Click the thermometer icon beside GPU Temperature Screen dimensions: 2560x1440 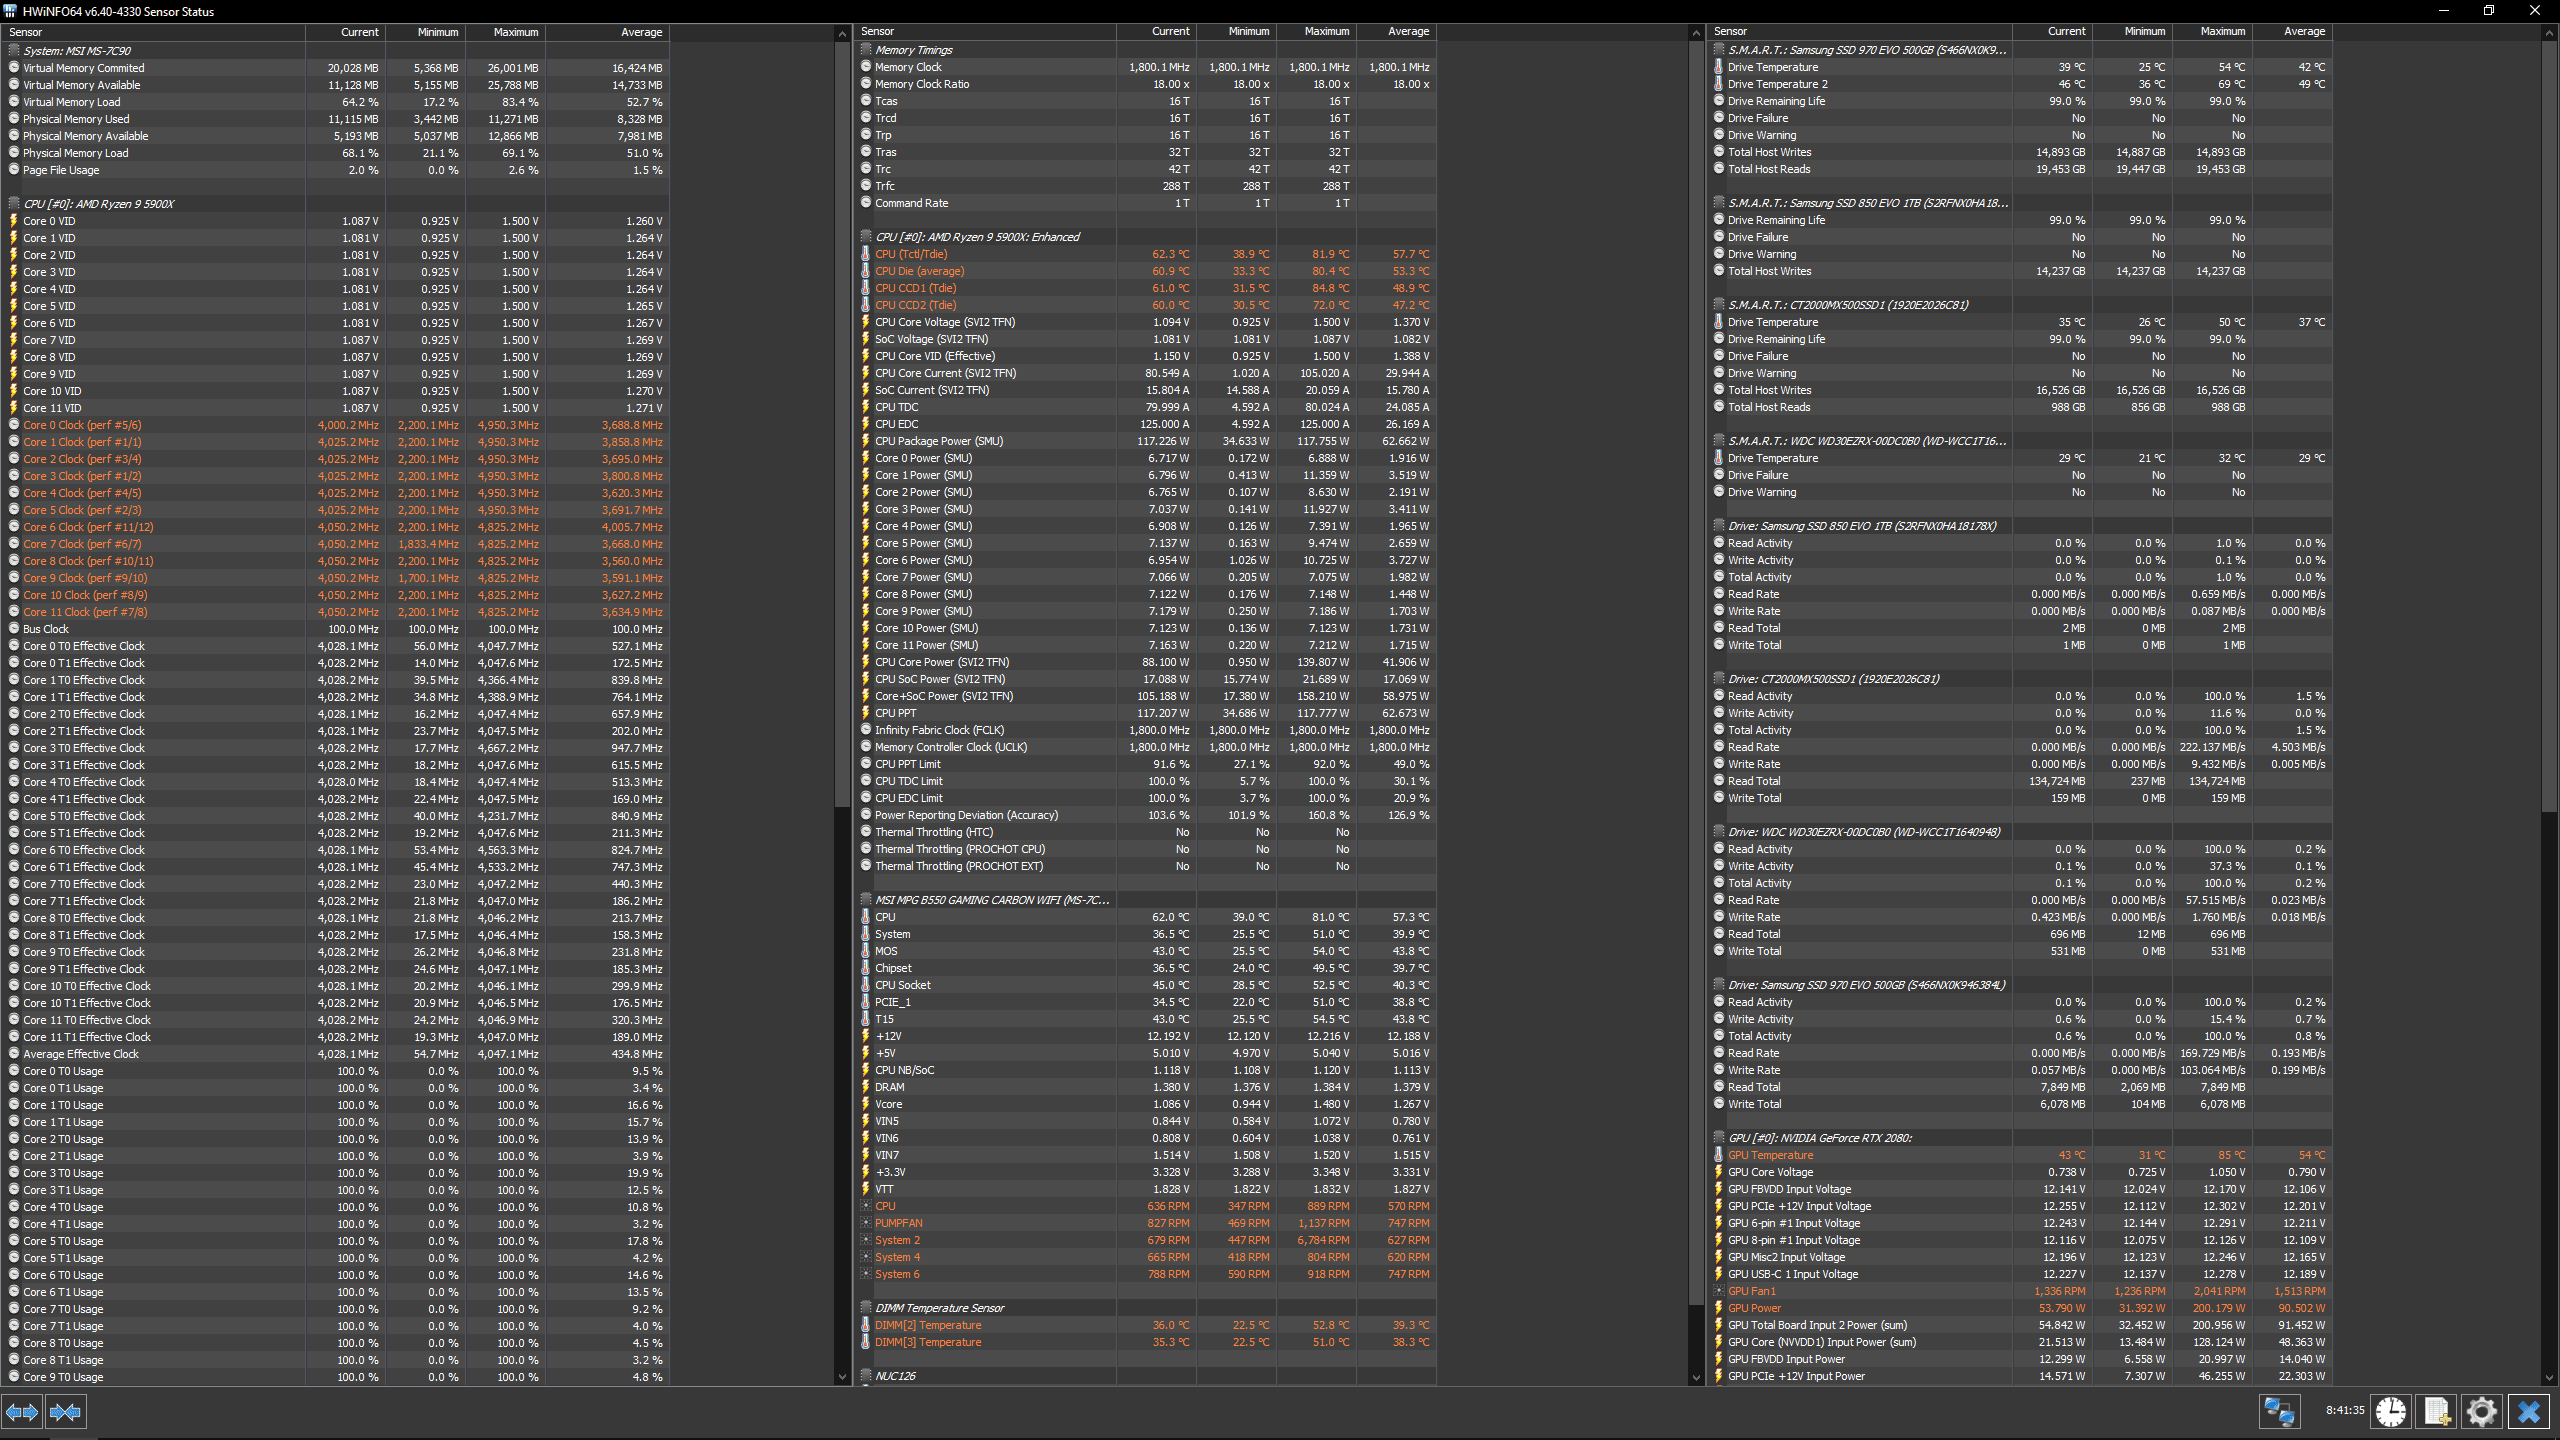coord(1719,1155)
